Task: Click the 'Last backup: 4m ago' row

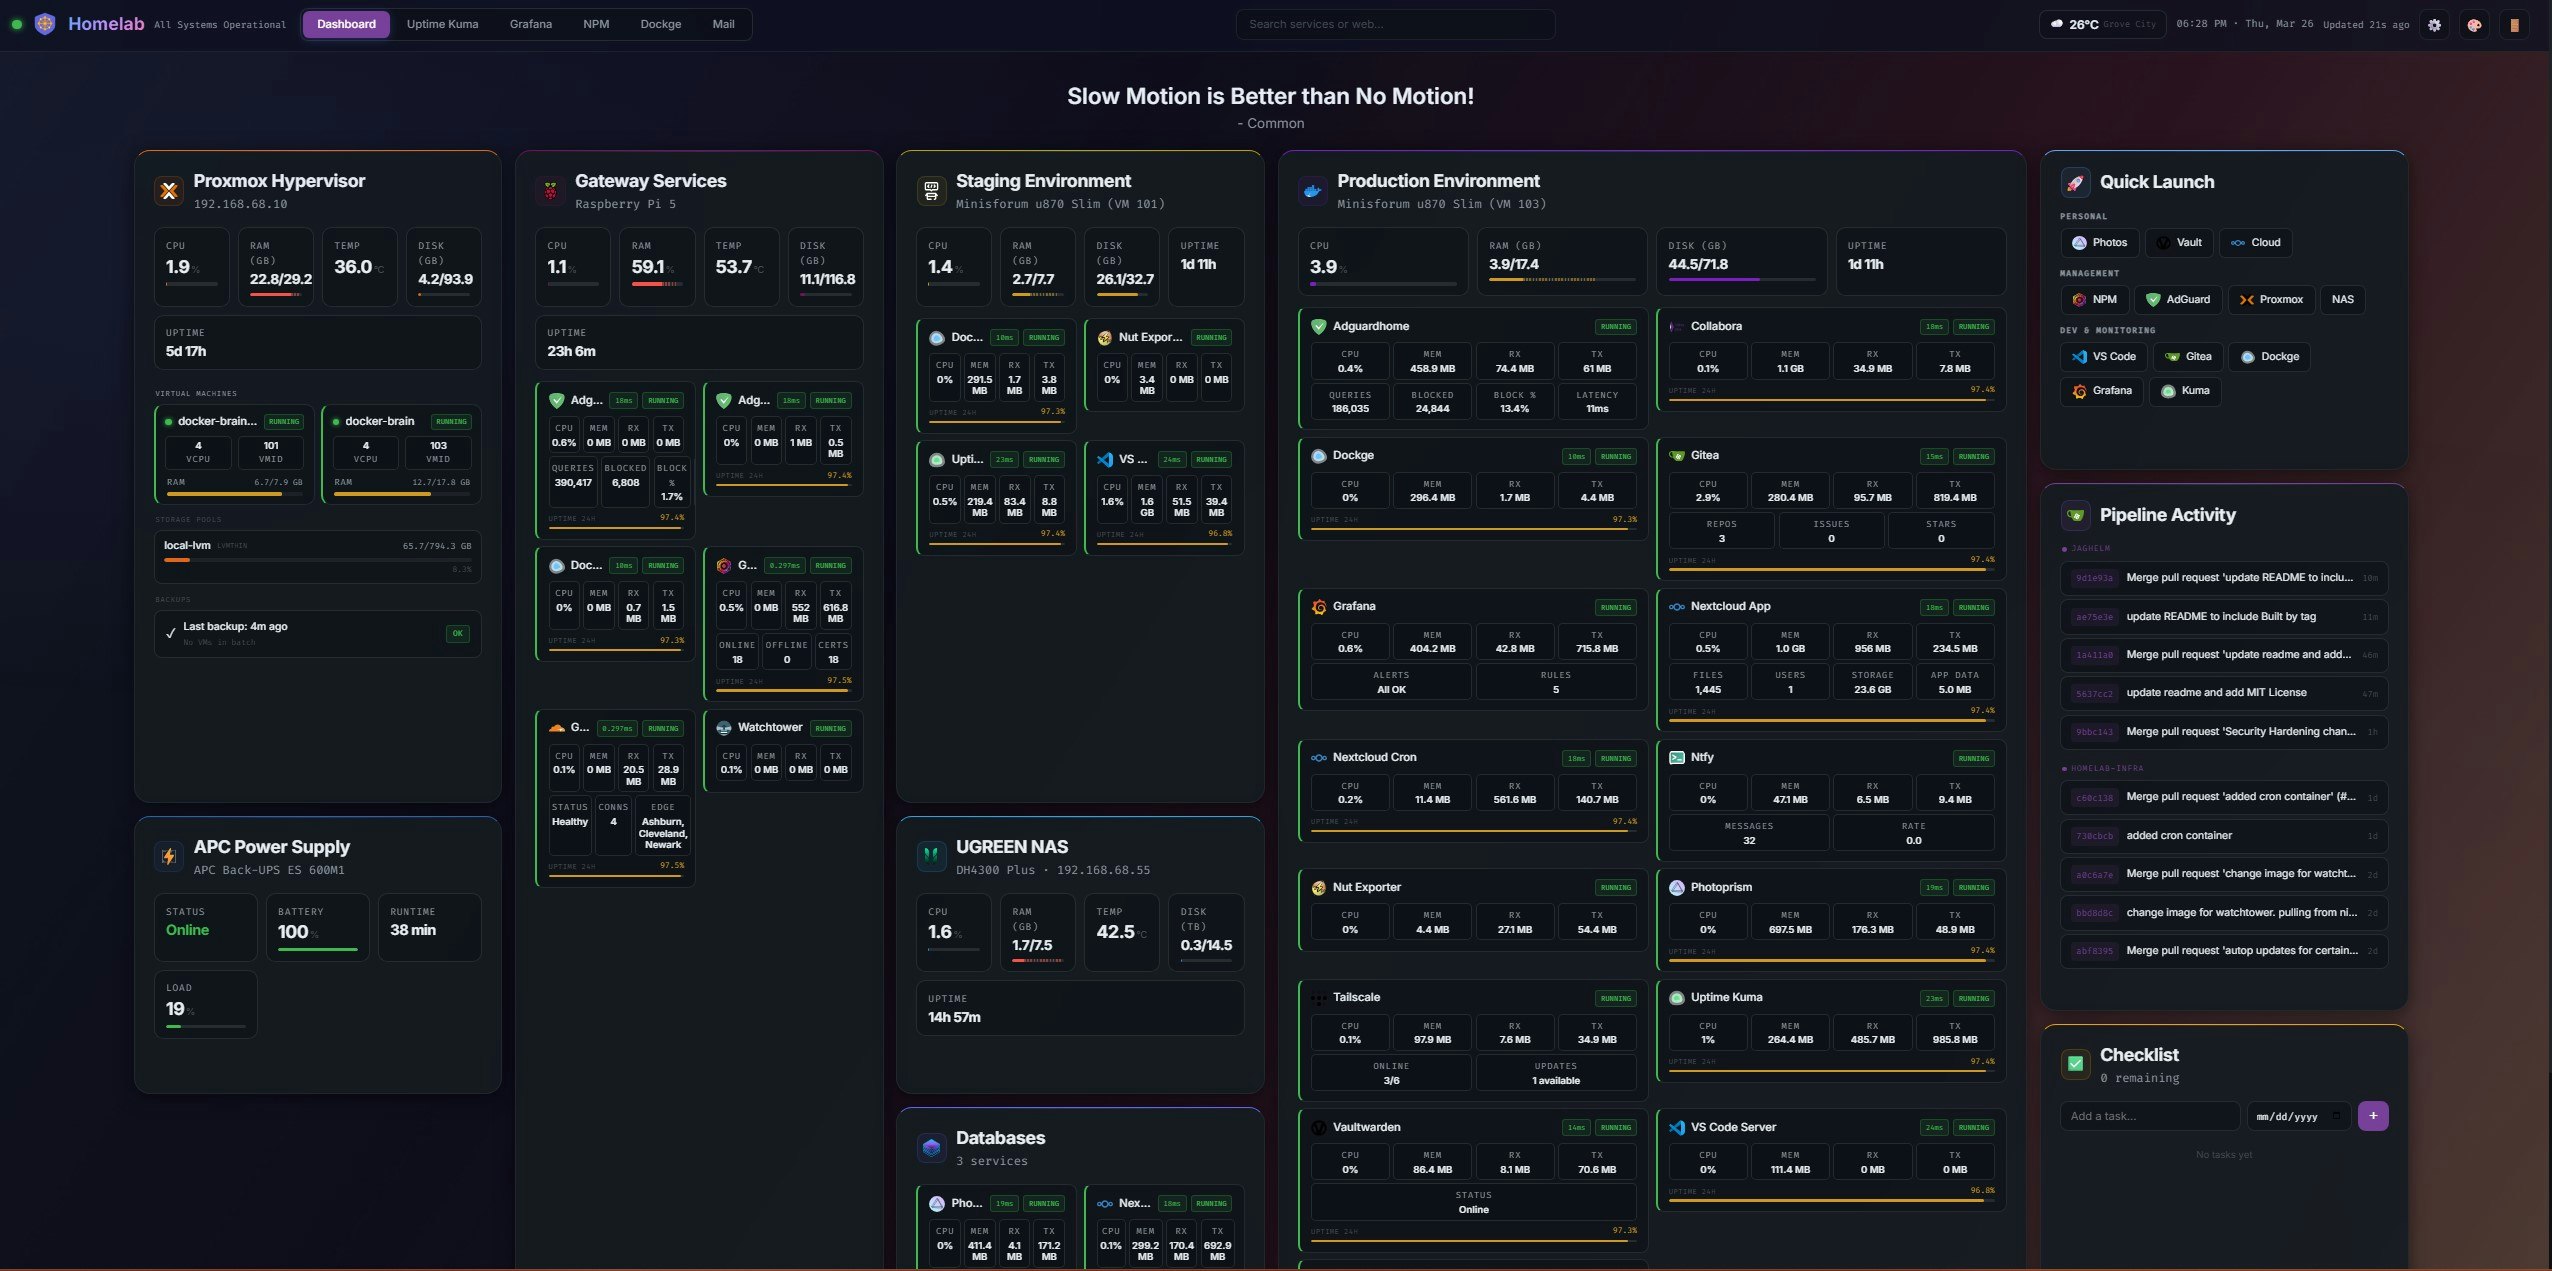Action: [318, 633]
